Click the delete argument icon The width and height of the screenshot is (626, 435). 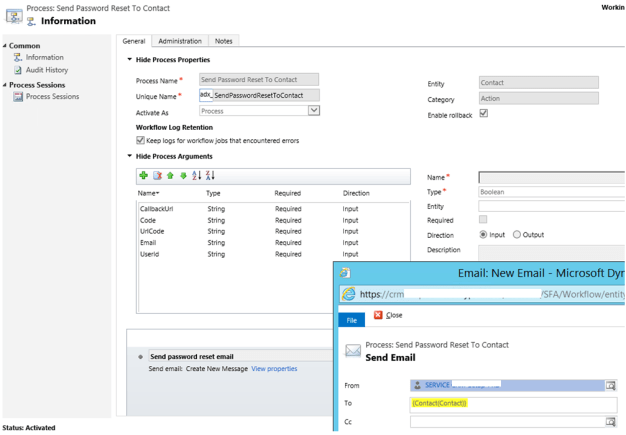157,176
